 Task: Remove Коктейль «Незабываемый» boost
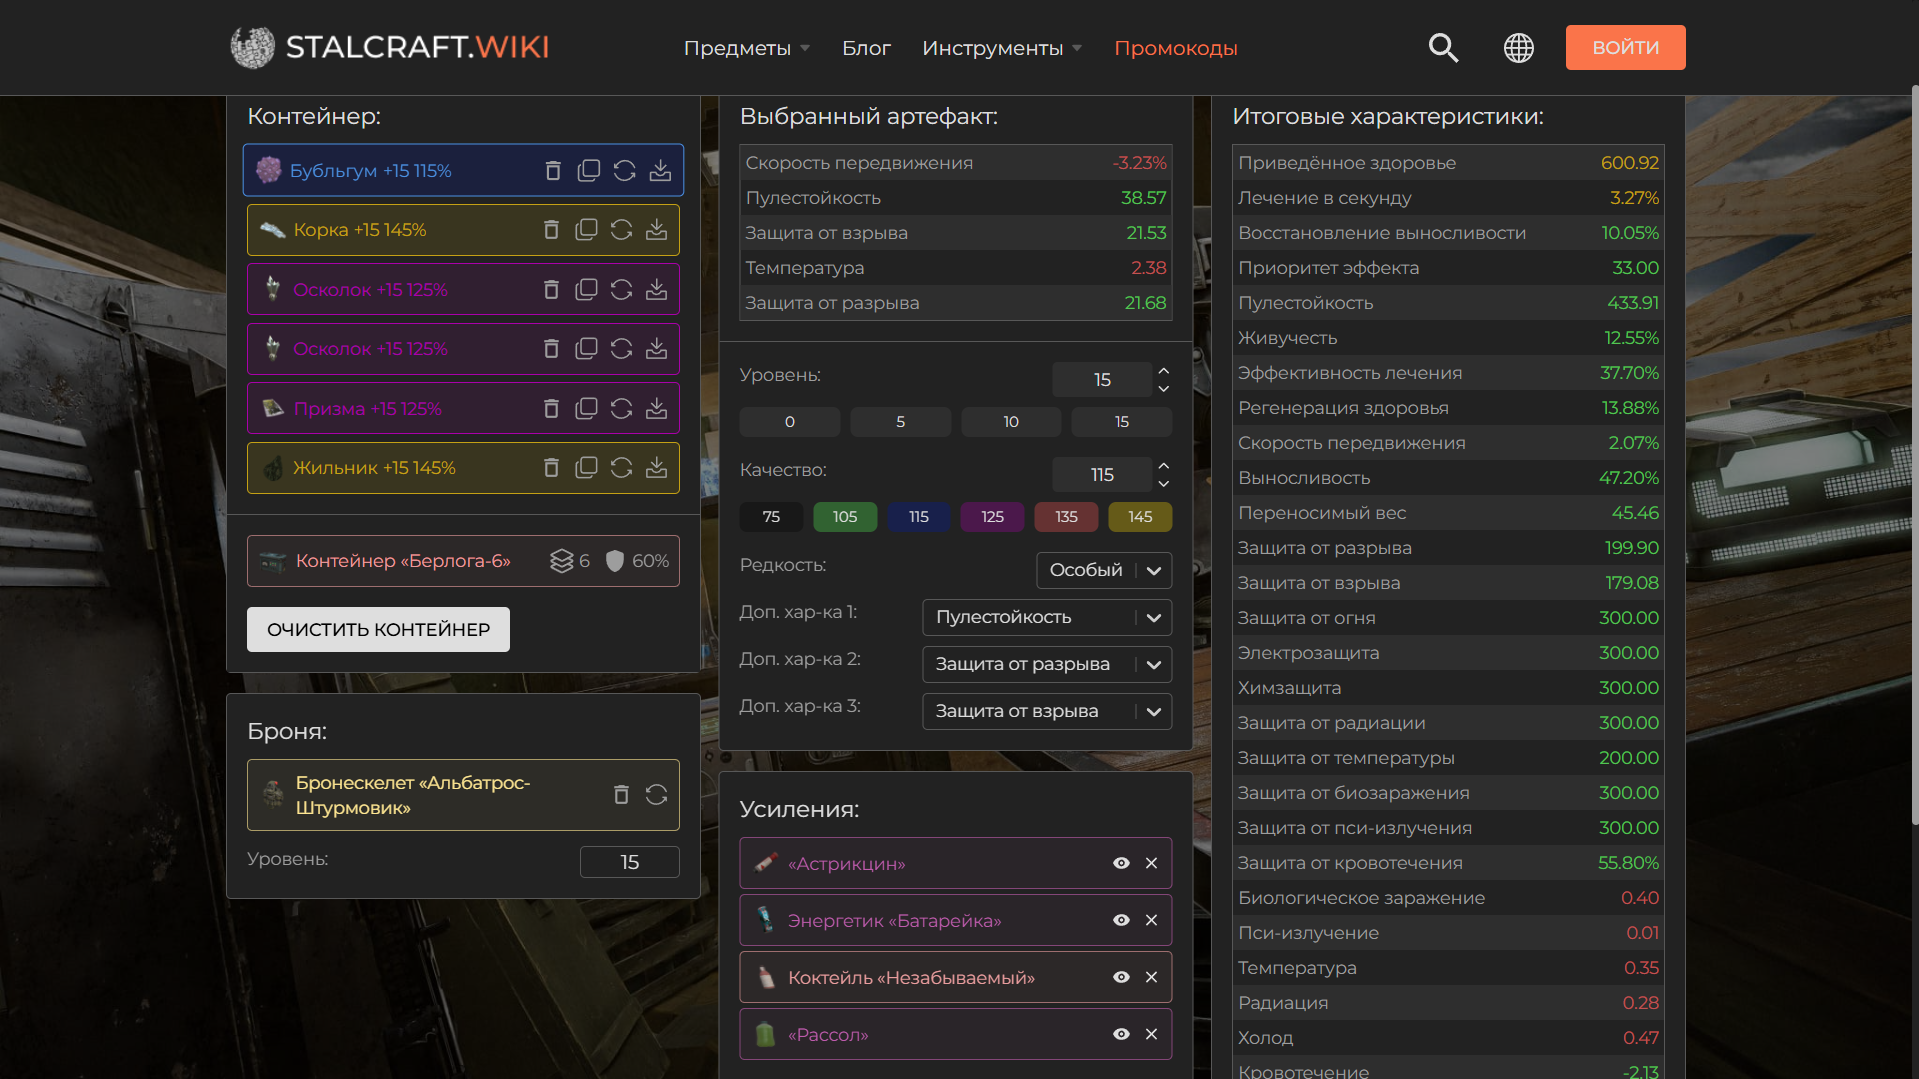coord(1151,977)
